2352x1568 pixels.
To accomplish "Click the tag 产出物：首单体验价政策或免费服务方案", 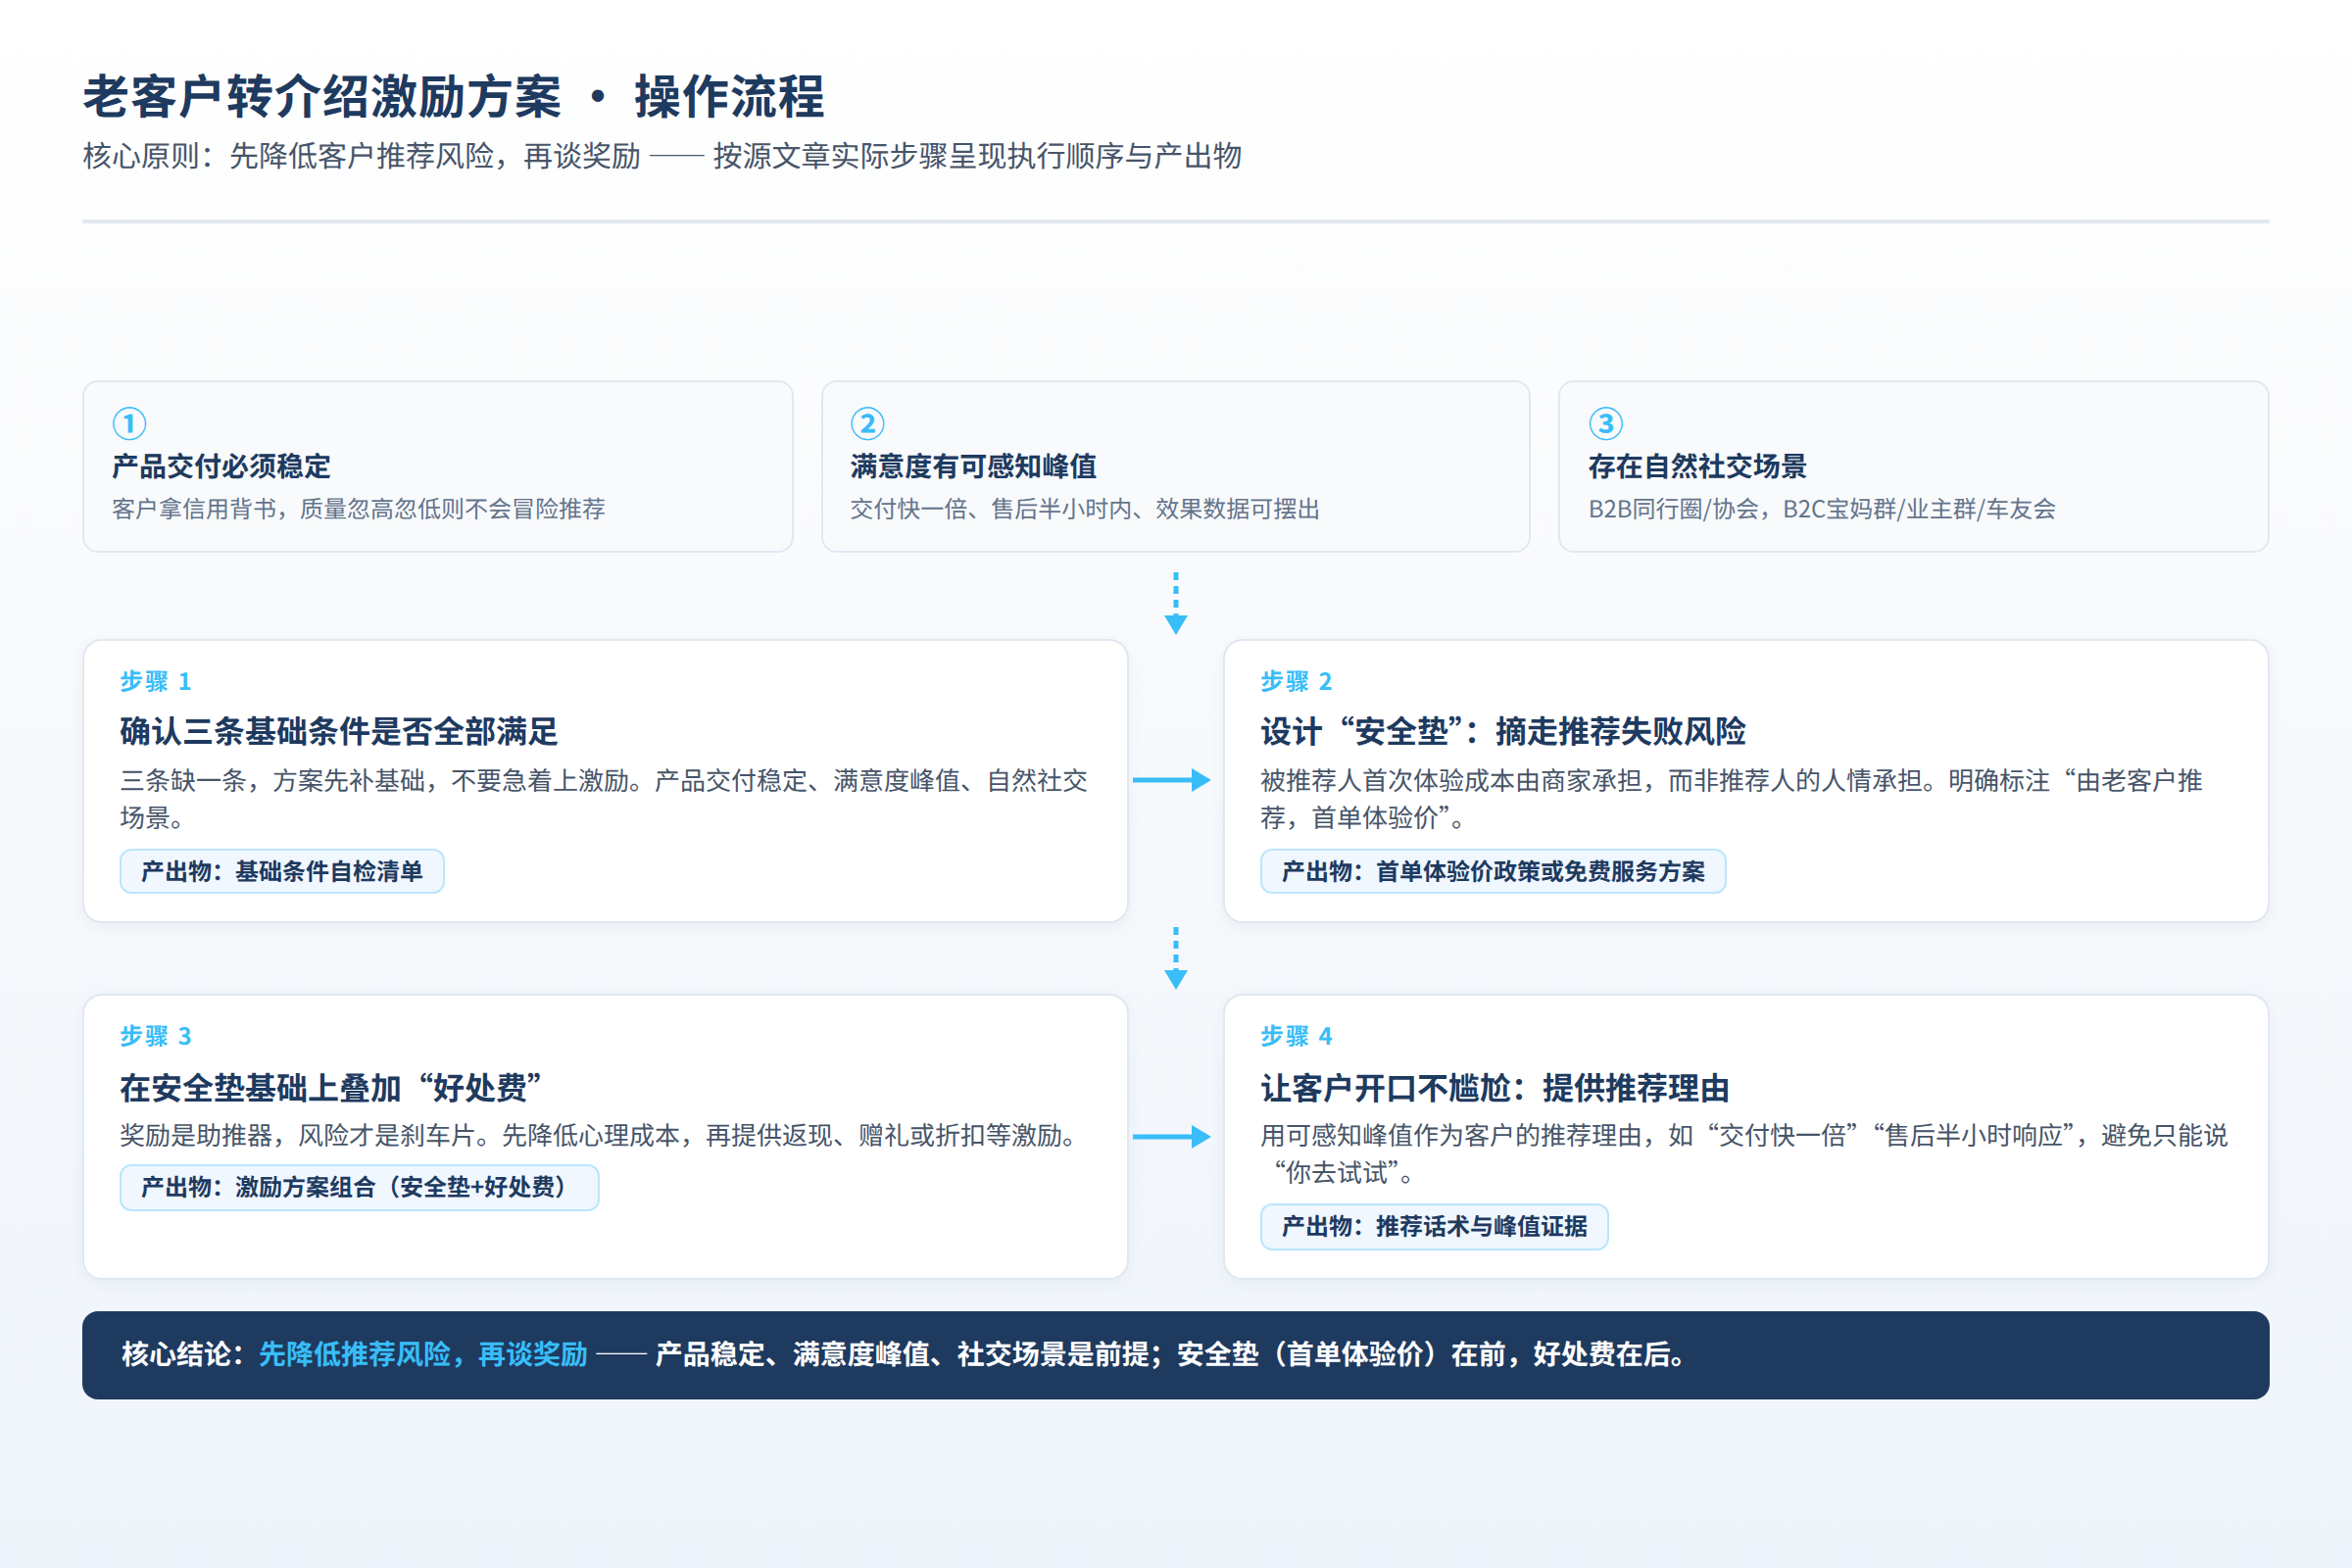I will pyautogui.click(x=1493, y=871).
